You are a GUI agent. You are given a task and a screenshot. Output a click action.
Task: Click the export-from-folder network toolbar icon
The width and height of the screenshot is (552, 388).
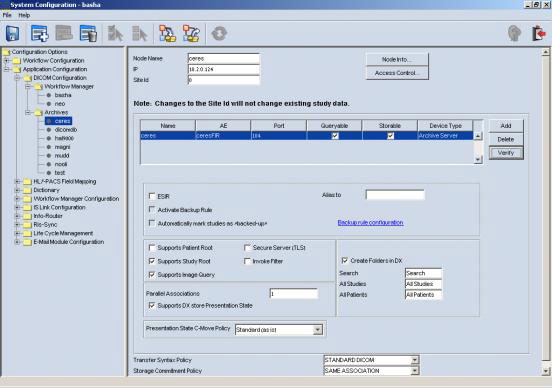pyautogui.click(x=191, y=33)
